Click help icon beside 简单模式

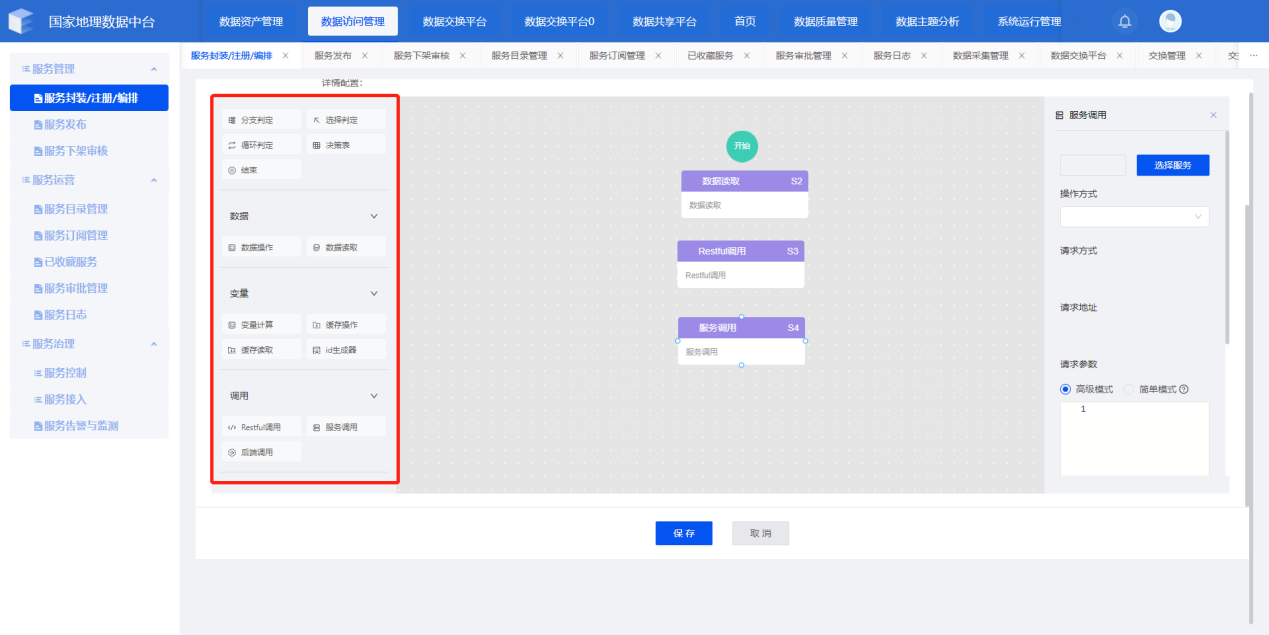(x=1184, y=389)
